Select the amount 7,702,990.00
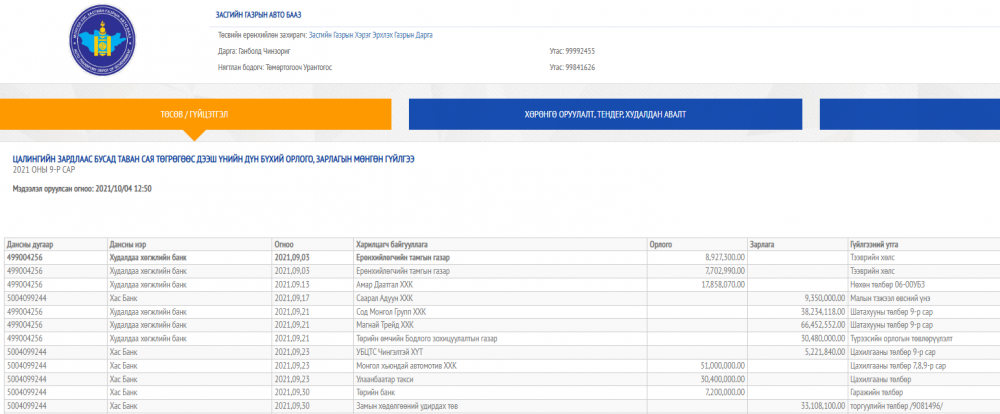Screen dimensions: 1000x414 (726, 271)
